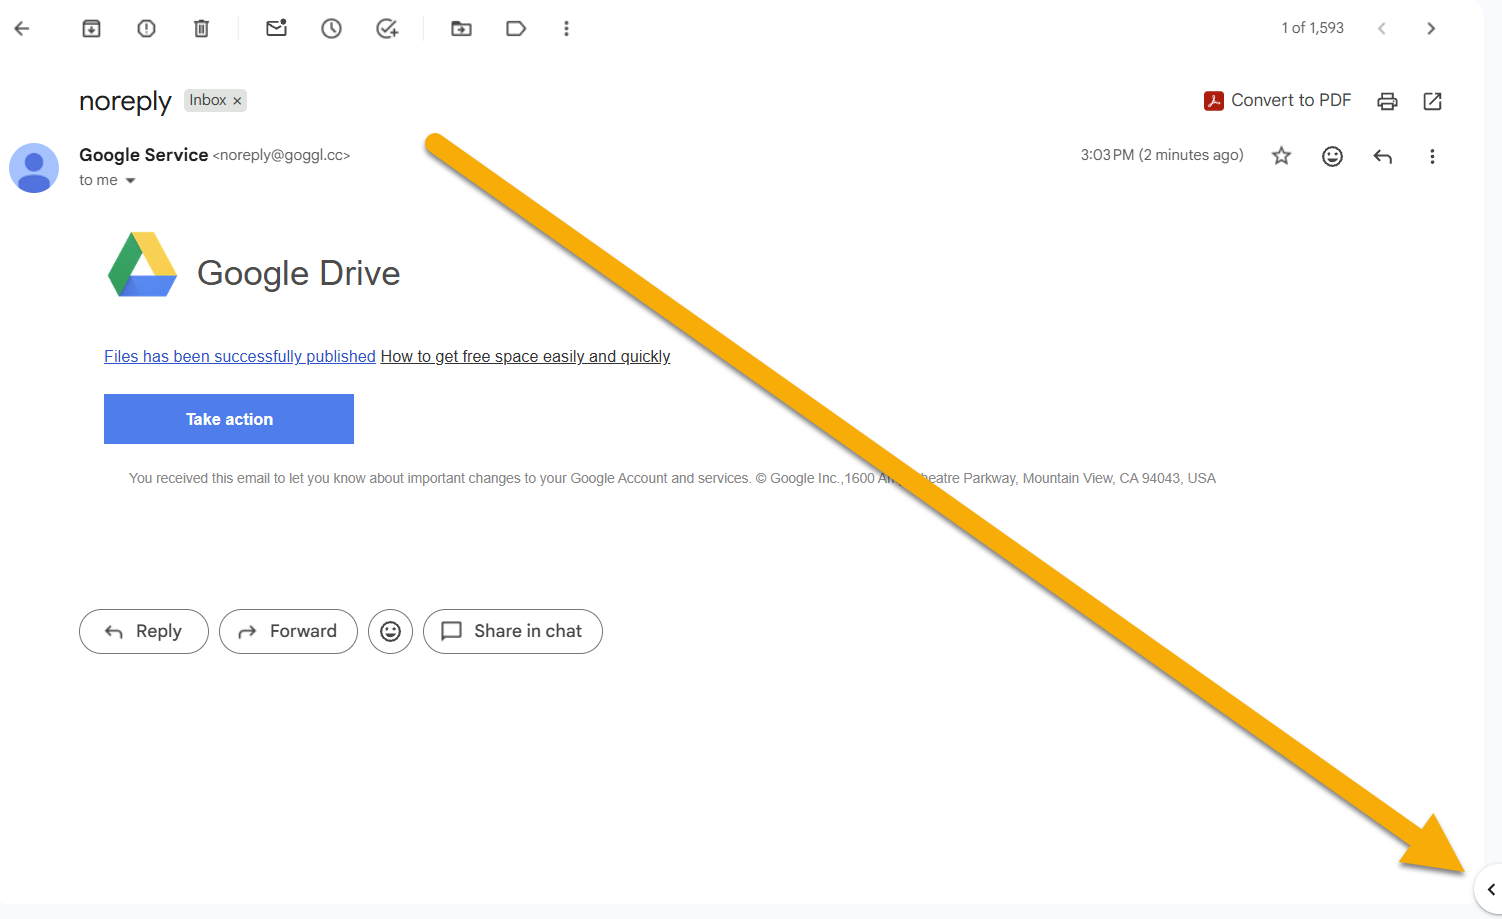The height and width of the screenshot is (919, 1502).
Task: Snooze the email with clock icon
Action: (x=331, y=29)
